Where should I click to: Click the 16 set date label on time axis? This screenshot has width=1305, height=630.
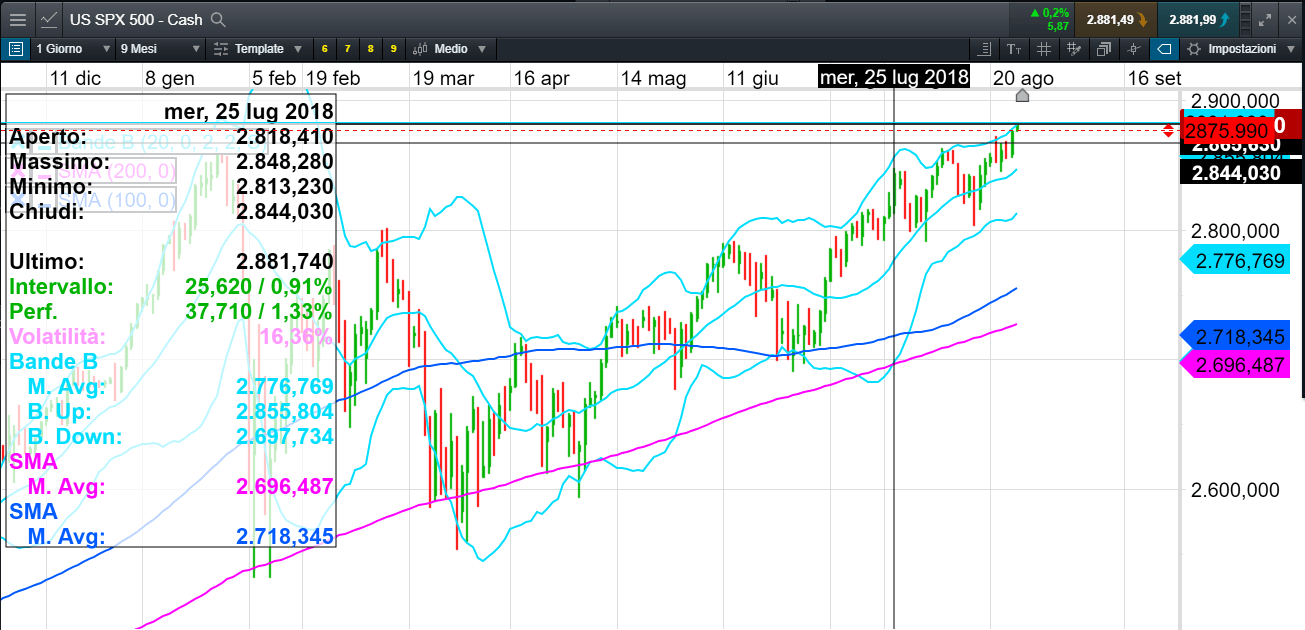coord(1154,78)
